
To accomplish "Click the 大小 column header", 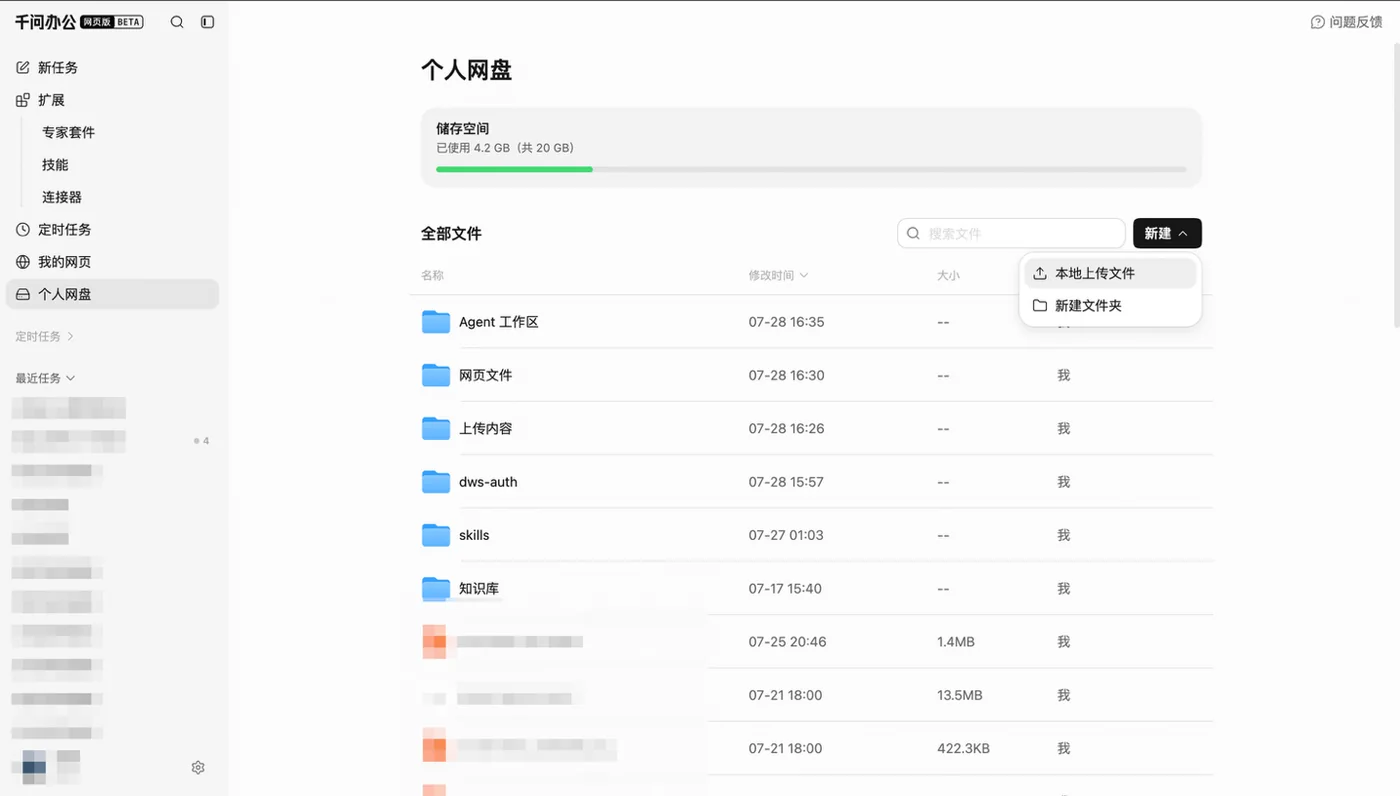I will pos(948,275).
